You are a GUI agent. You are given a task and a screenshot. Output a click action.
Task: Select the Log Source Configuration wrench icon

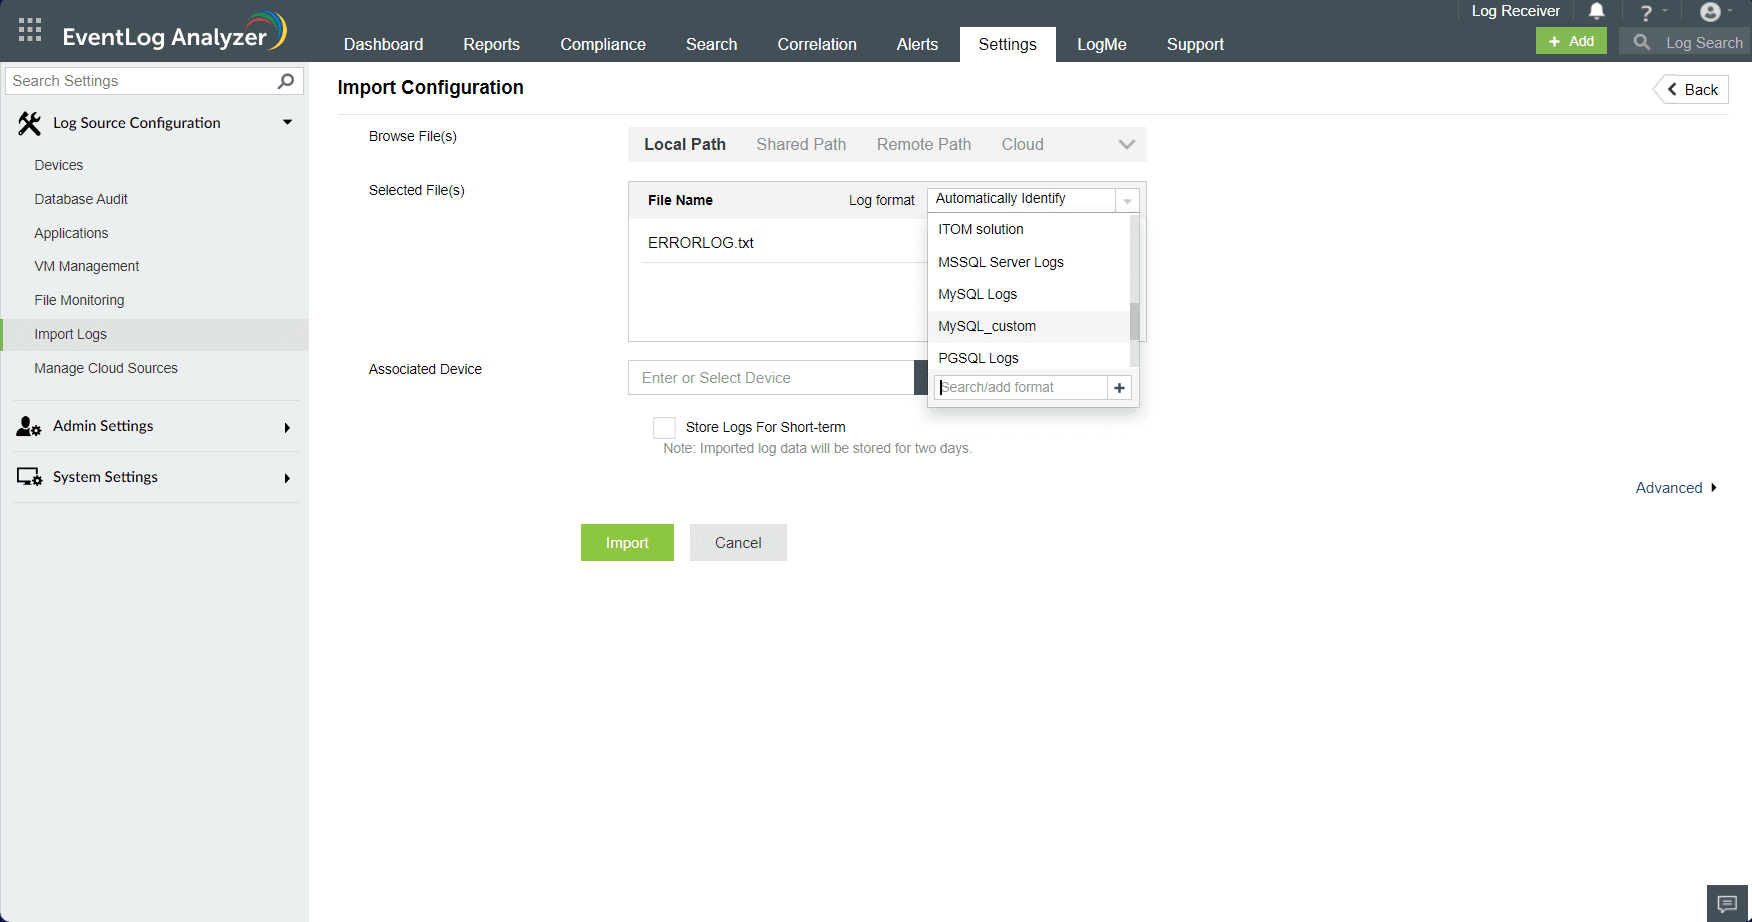pos(28,122)
